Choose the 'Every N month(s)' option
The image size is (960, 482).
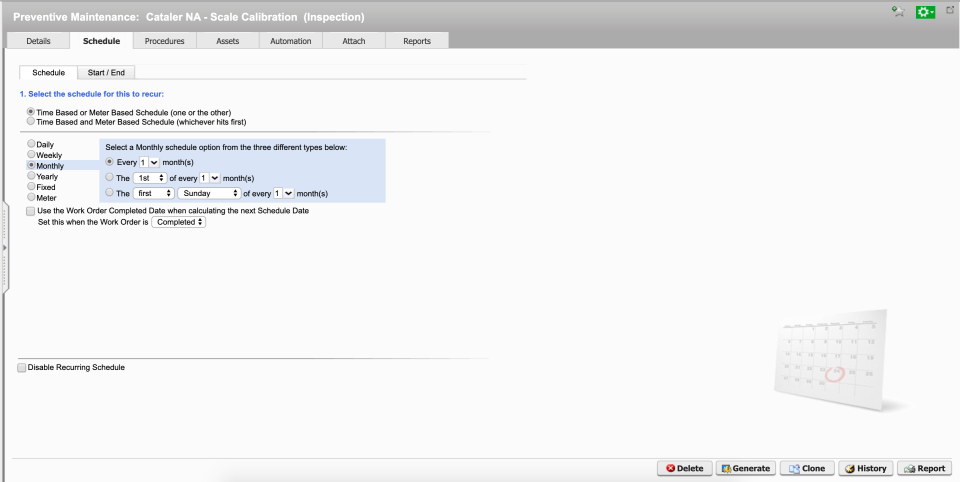click(x=110, y=162)
